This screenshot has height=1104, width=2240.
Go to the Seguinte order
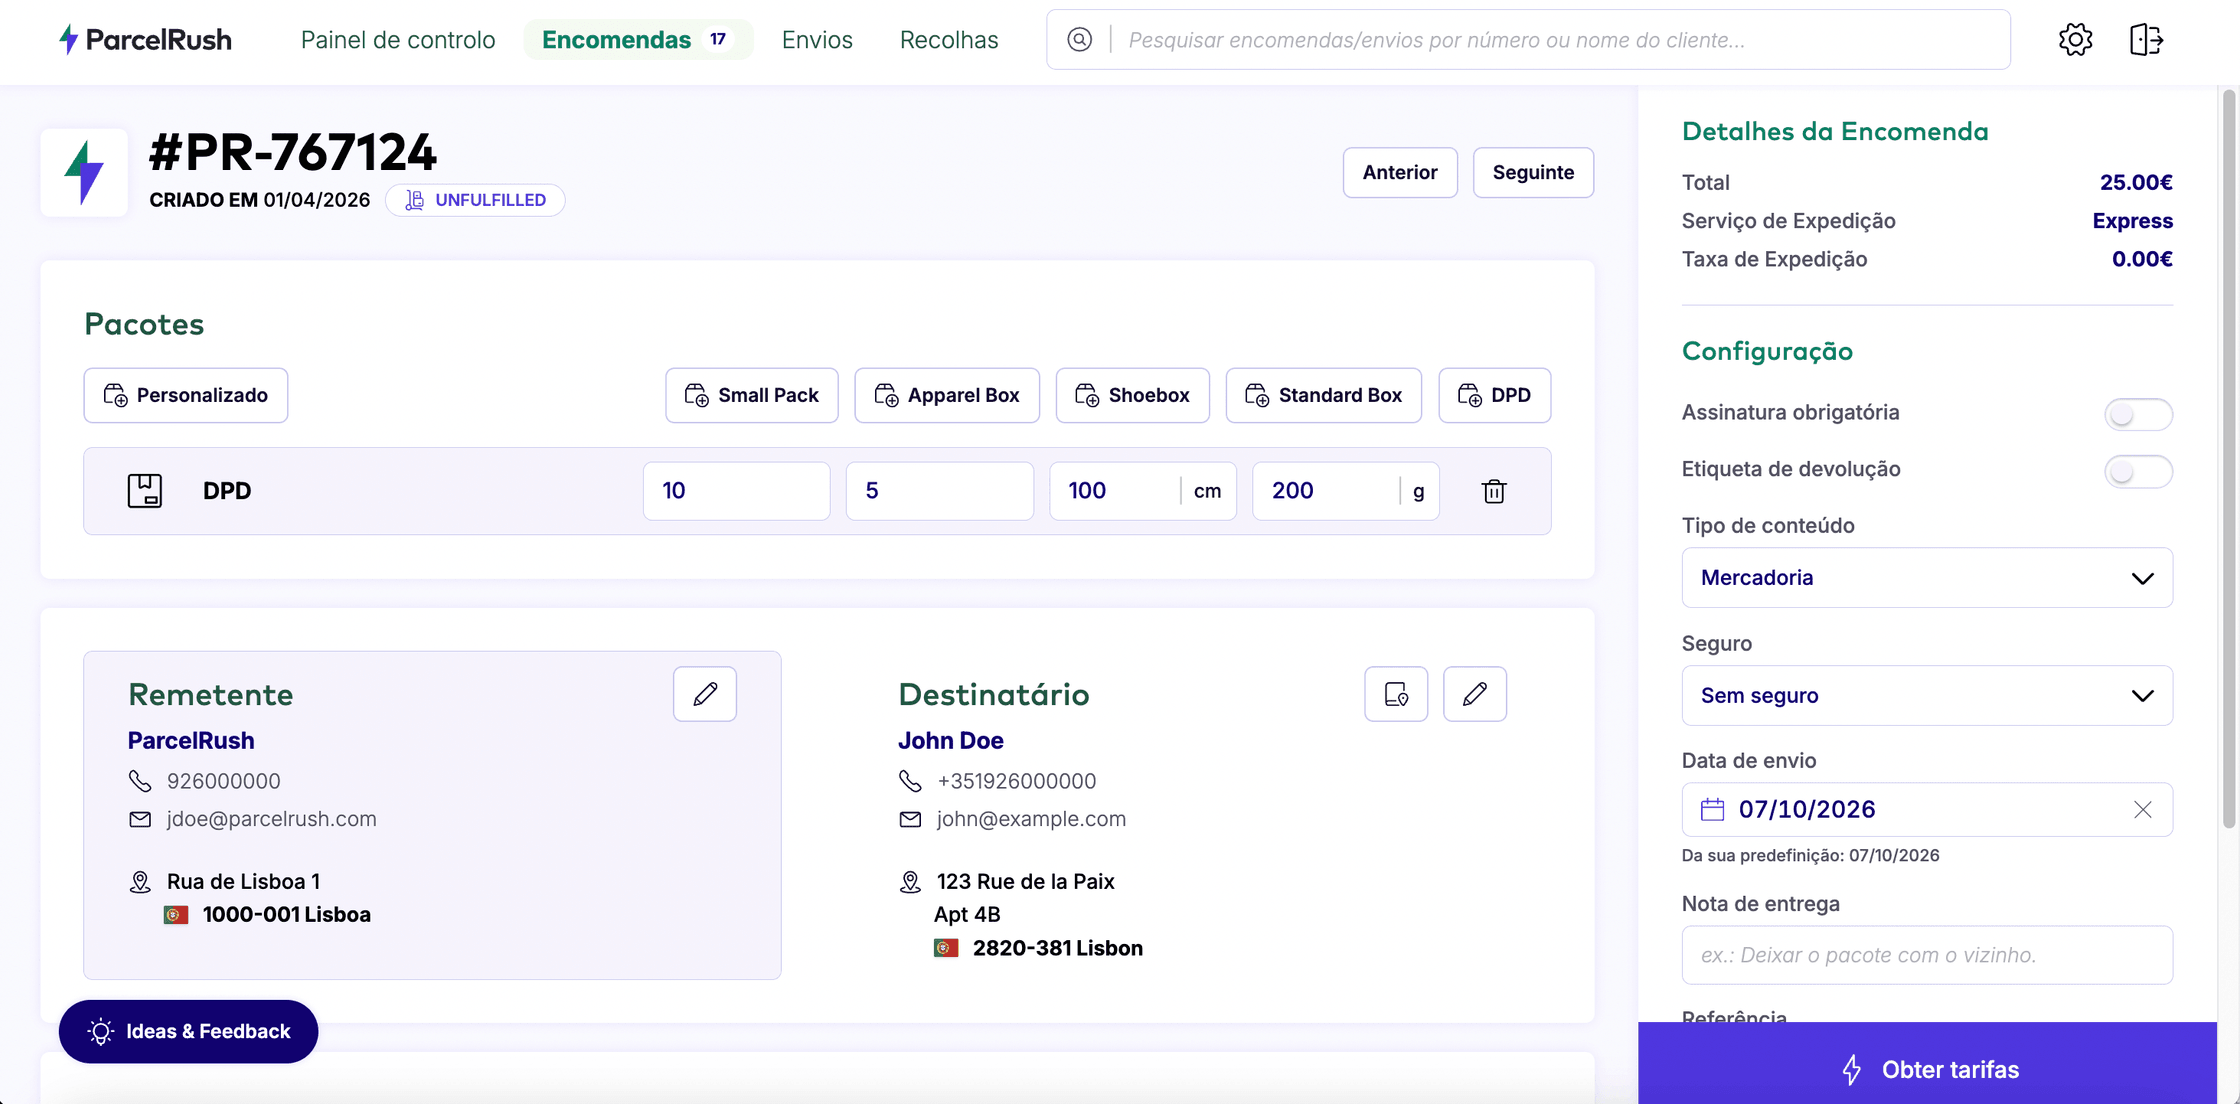coord(1533,172)
